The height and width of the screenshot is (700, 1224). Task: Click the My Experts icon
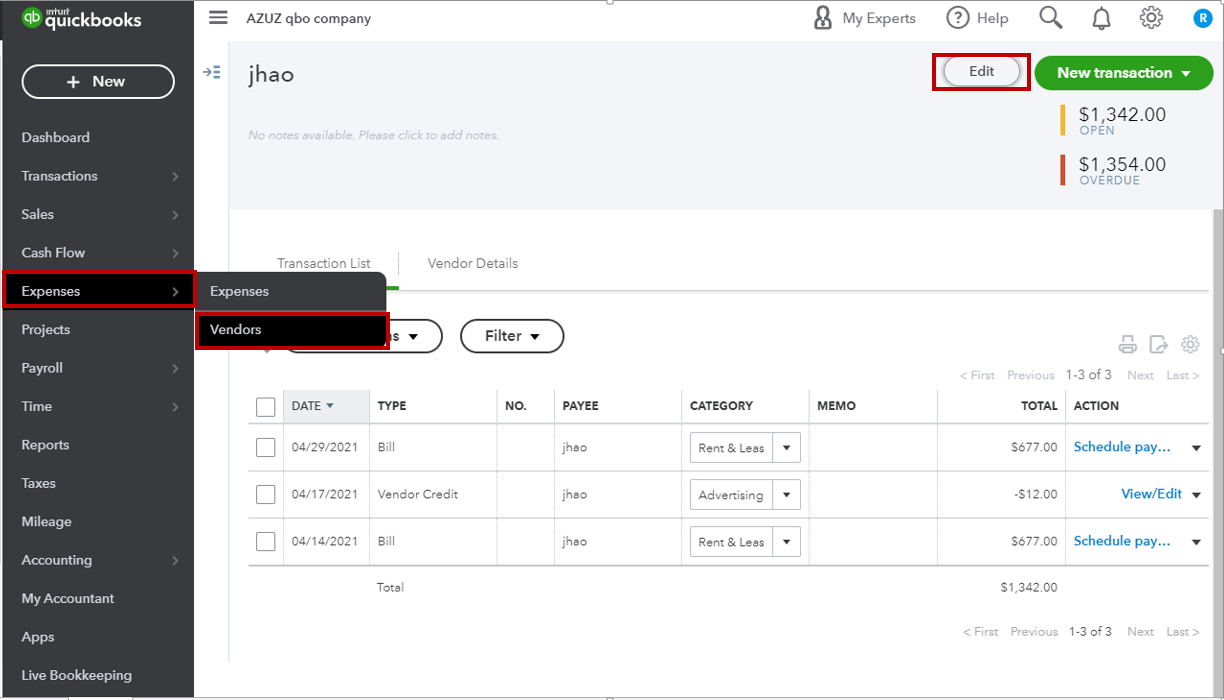click(823, 17)
